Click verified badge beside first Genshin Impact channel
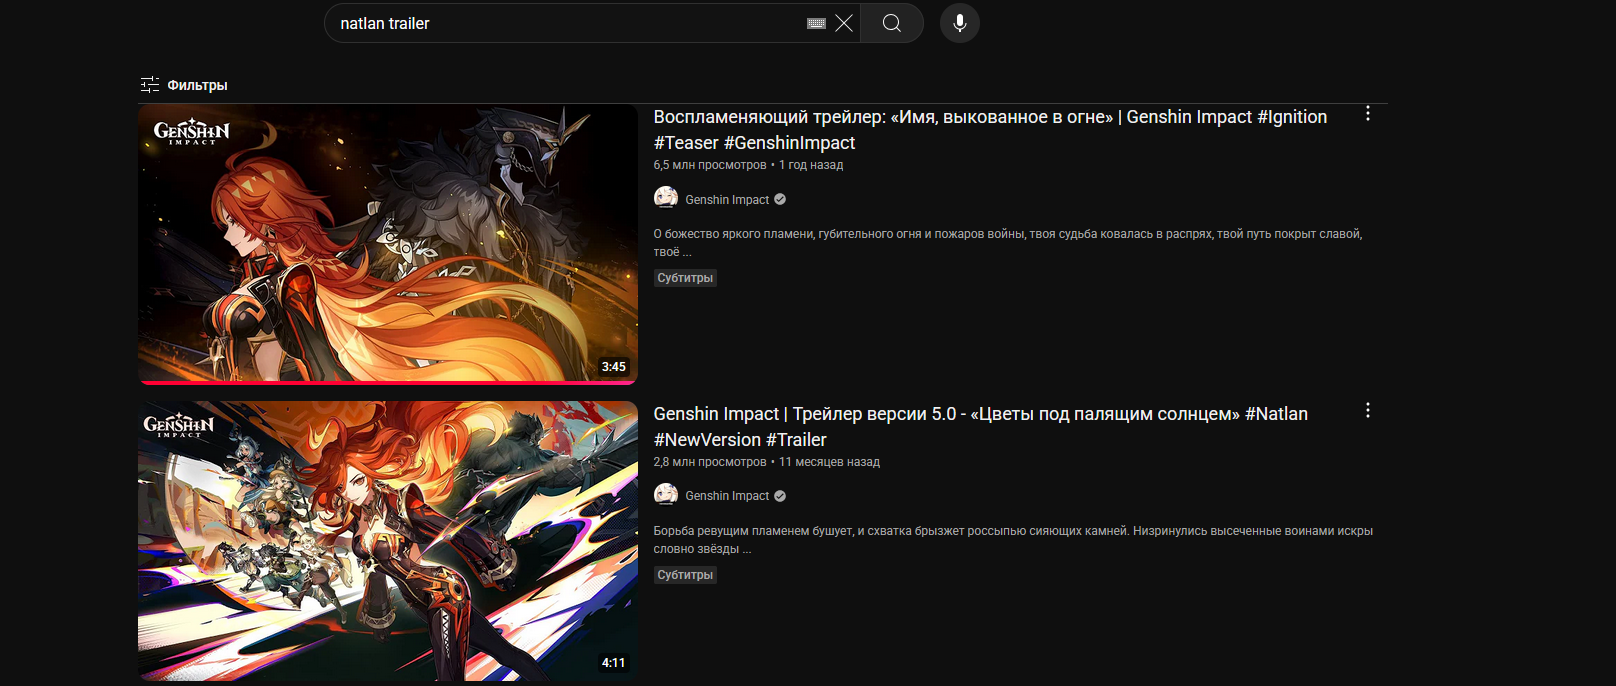This screenshot has height=686, width=1616. 780,200
